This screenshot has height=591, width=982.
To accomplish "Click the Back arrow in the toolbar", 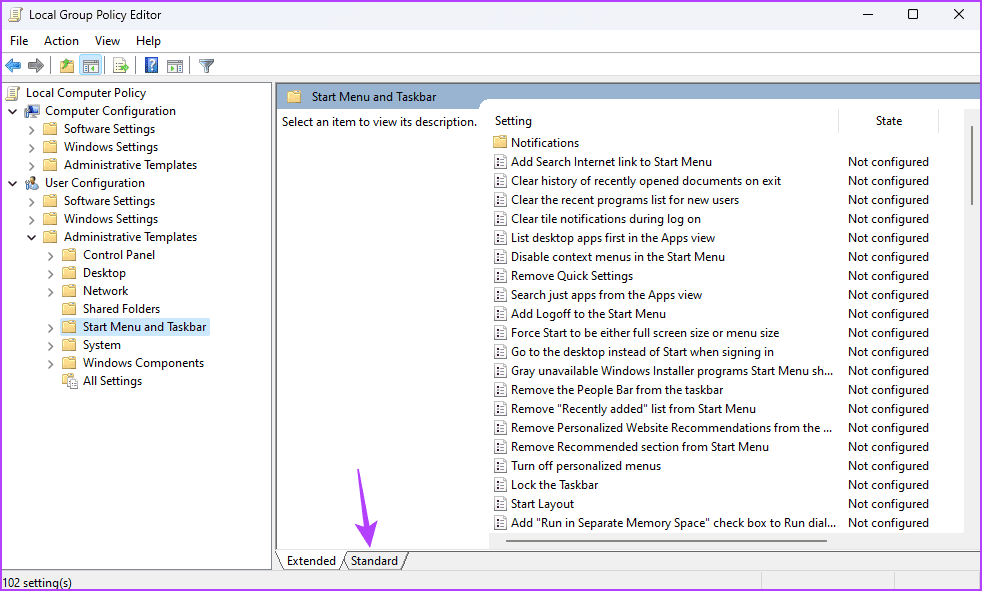I will point(13,65).
